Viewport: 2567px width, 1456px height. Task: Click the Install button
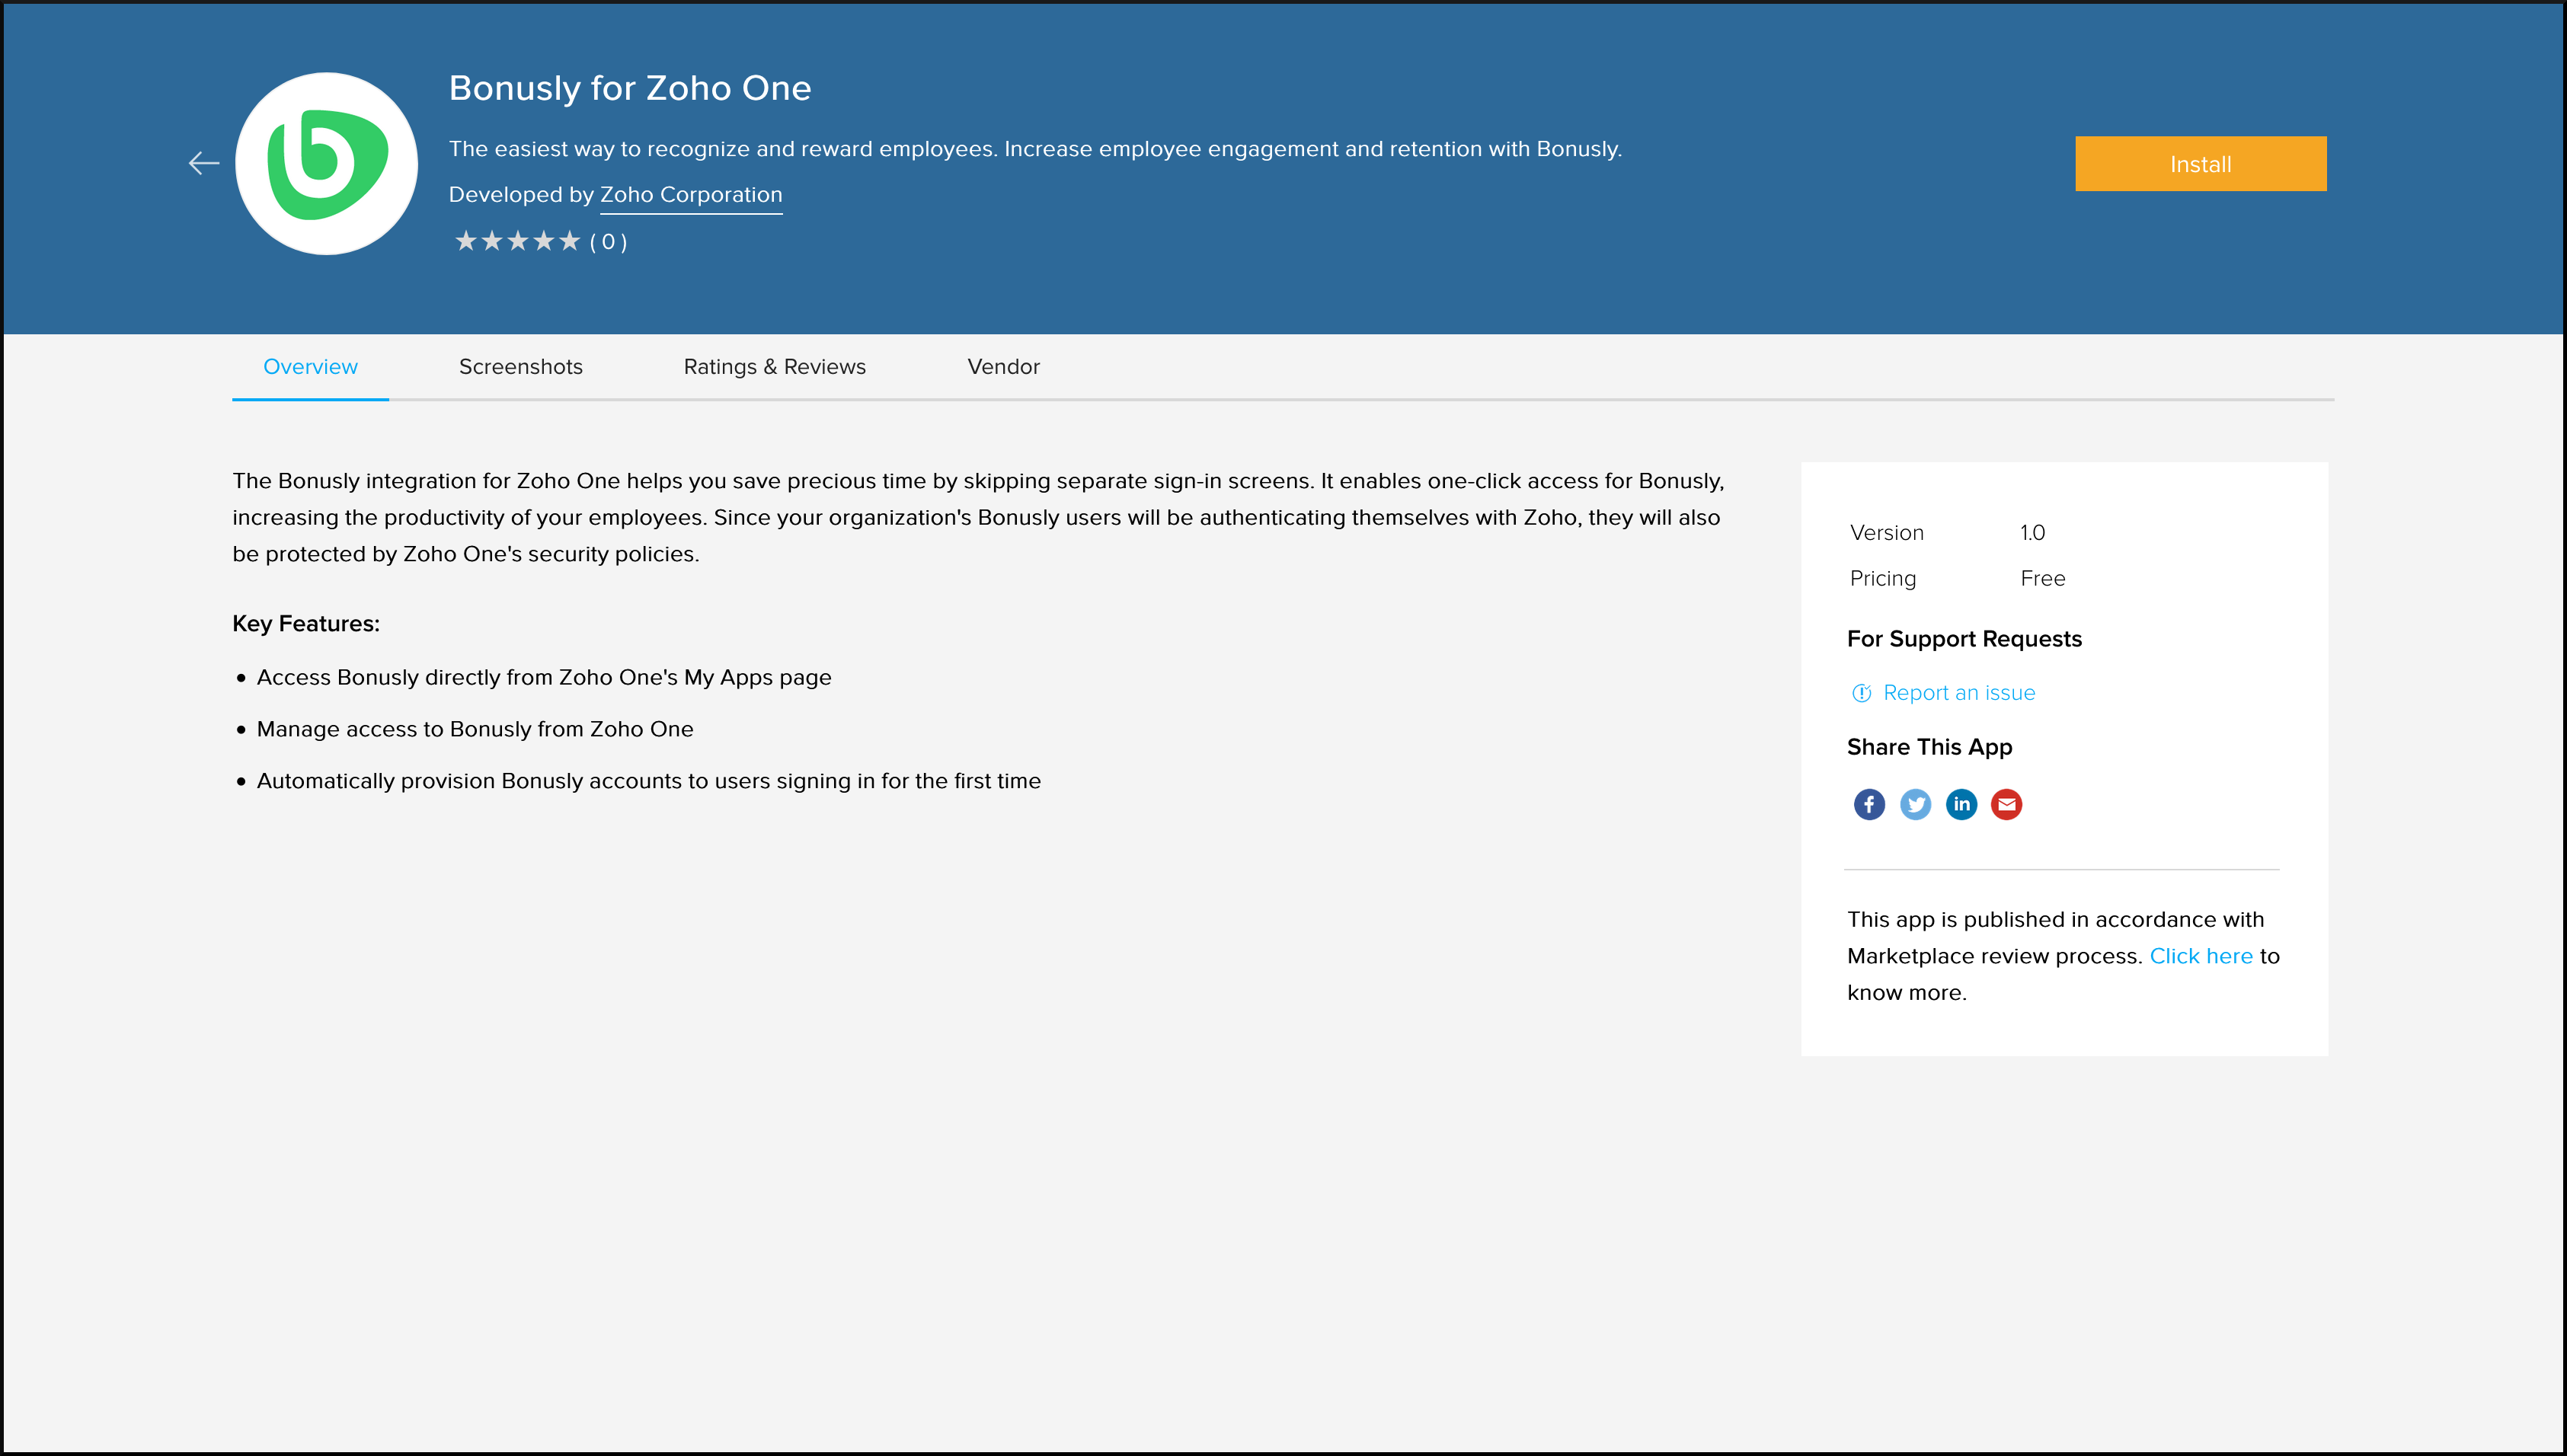[2201, 164]
